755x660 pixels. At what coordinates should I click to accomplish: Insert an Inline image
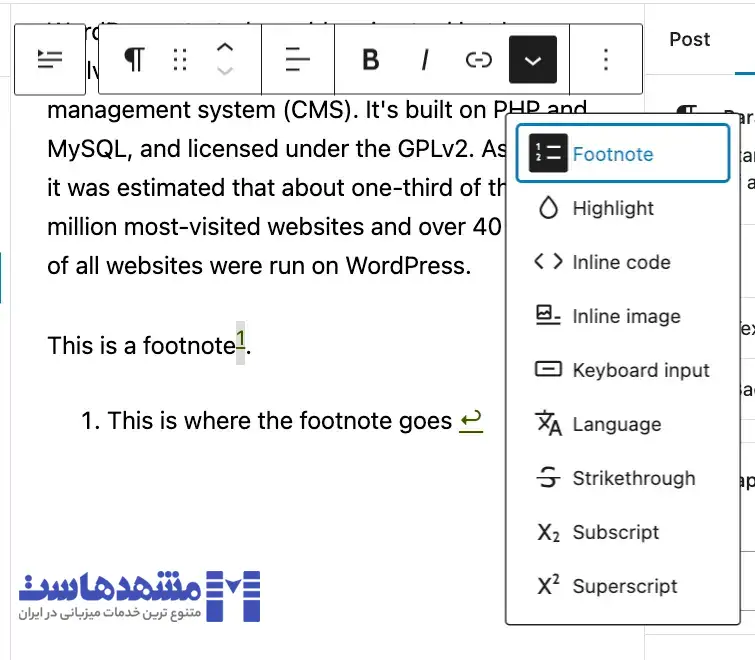coord(625,316)
